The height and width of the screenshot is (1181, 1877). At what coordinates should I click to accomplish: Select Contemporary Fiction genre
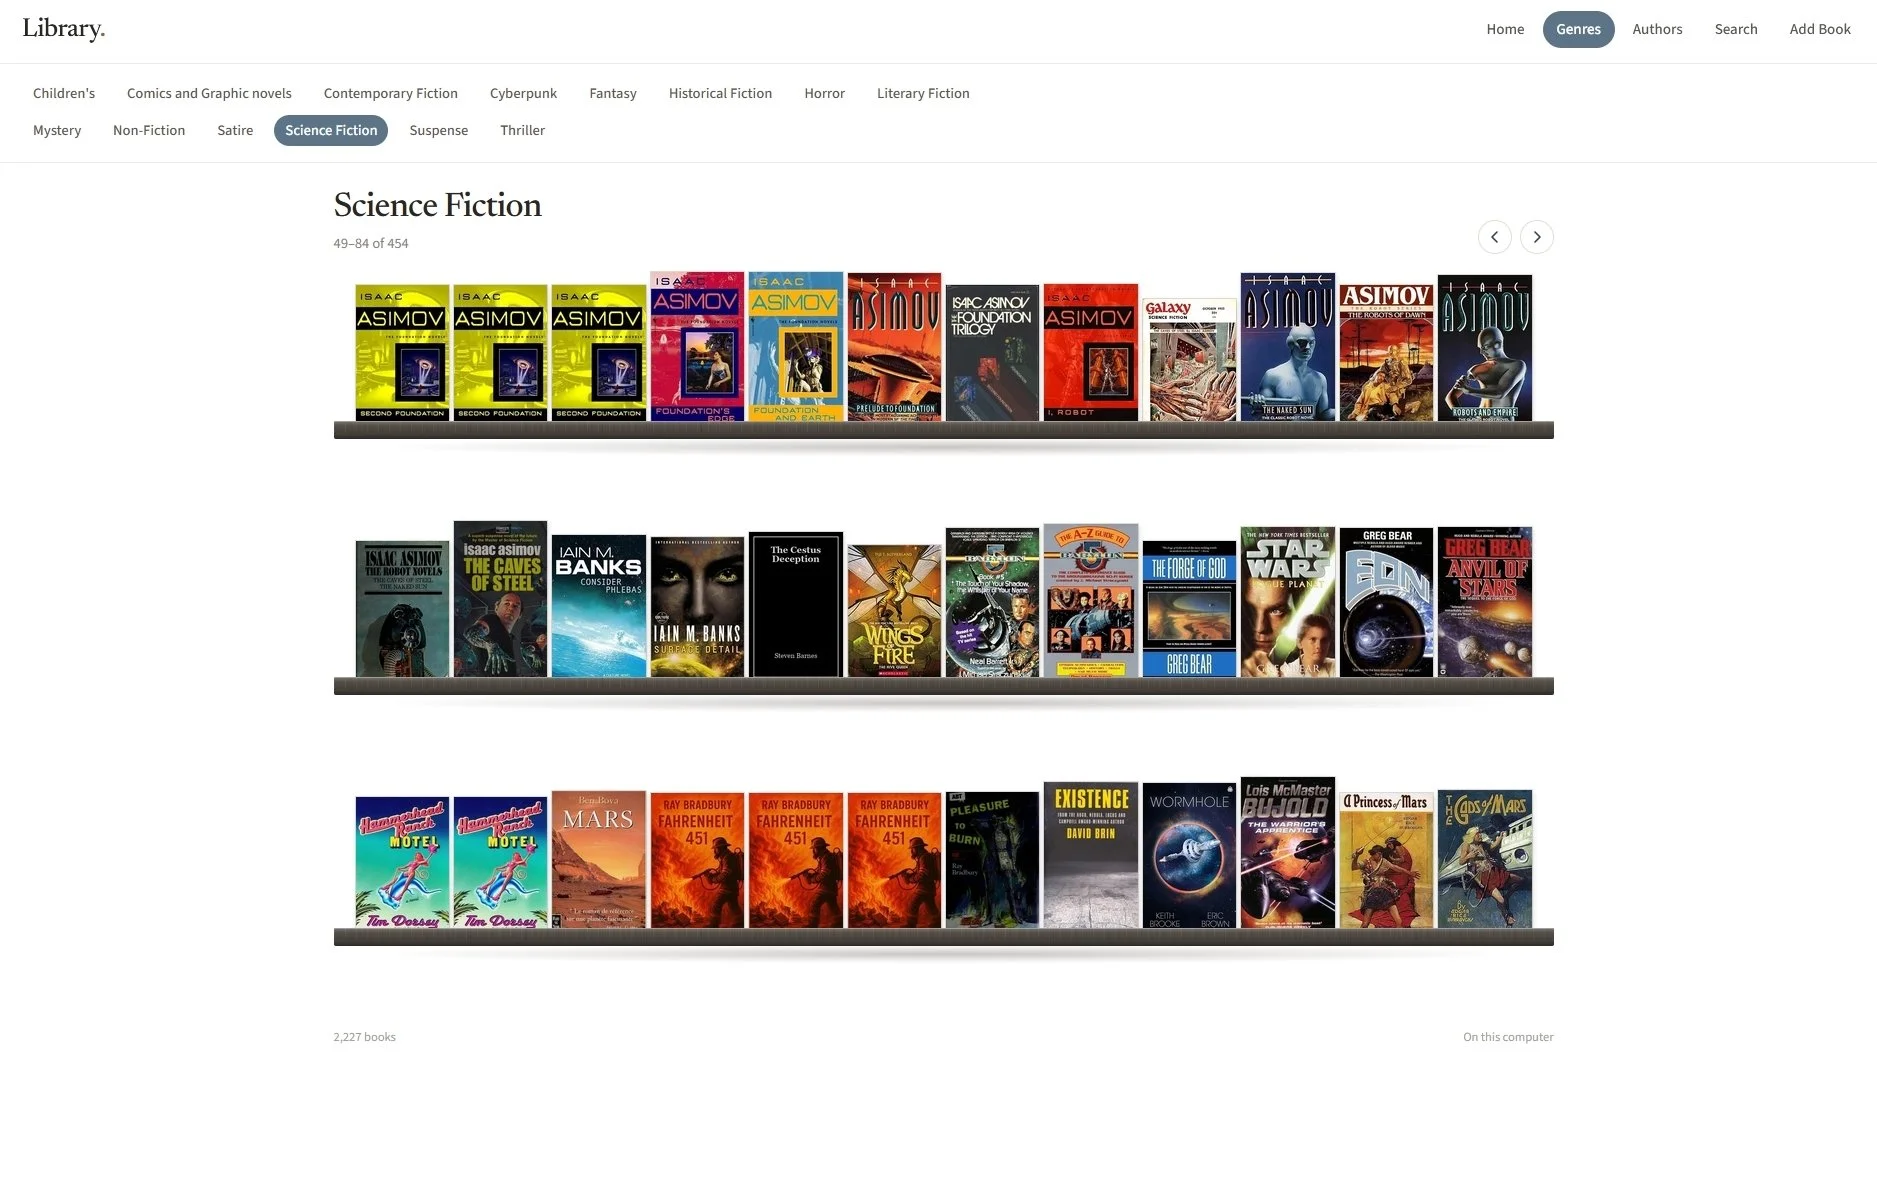point(390,93)
